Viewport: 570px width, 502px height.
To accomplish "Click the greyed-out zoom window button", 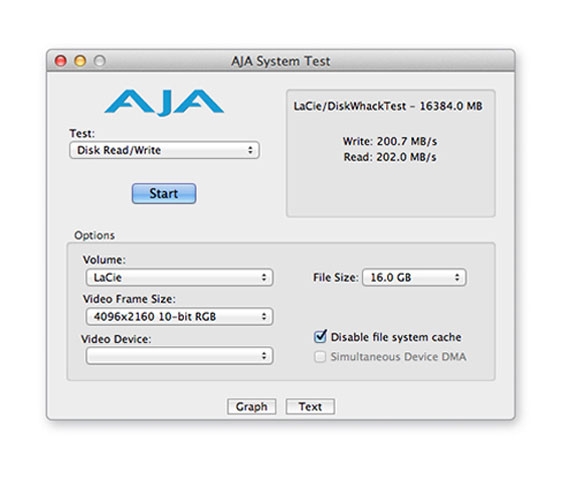I will (100, 61).
